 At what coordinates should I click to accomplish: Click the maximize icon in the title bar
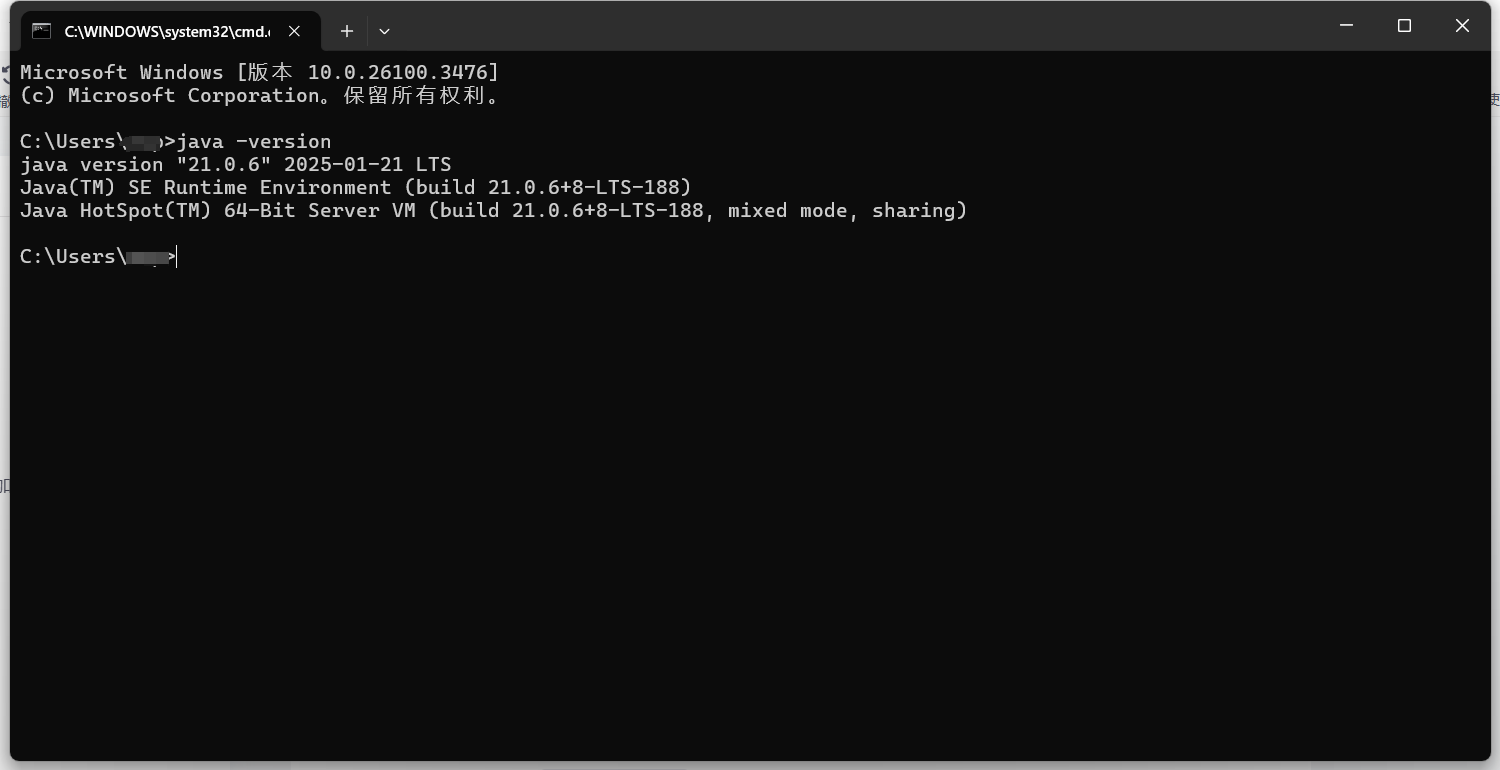click(x=1404, y=25)
